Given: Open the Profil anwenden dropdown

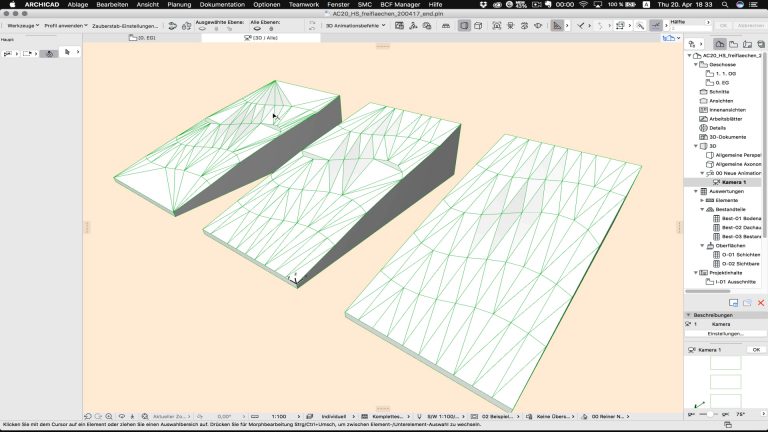Looking at the screenshot, I should (66, 25).
